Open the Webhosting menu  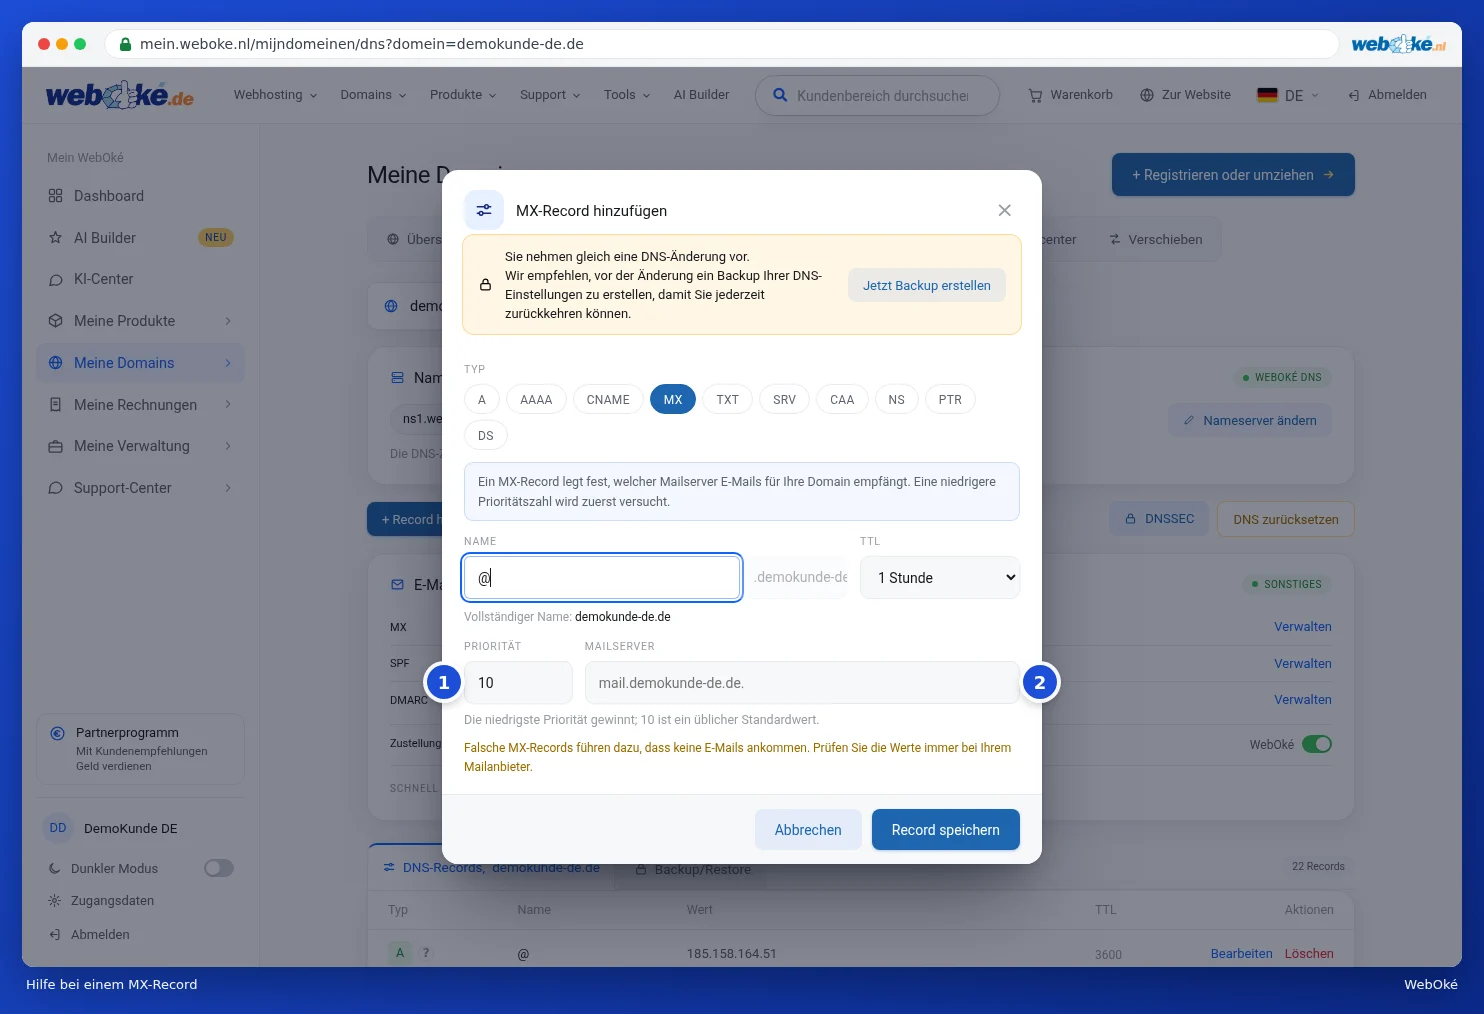275,95
